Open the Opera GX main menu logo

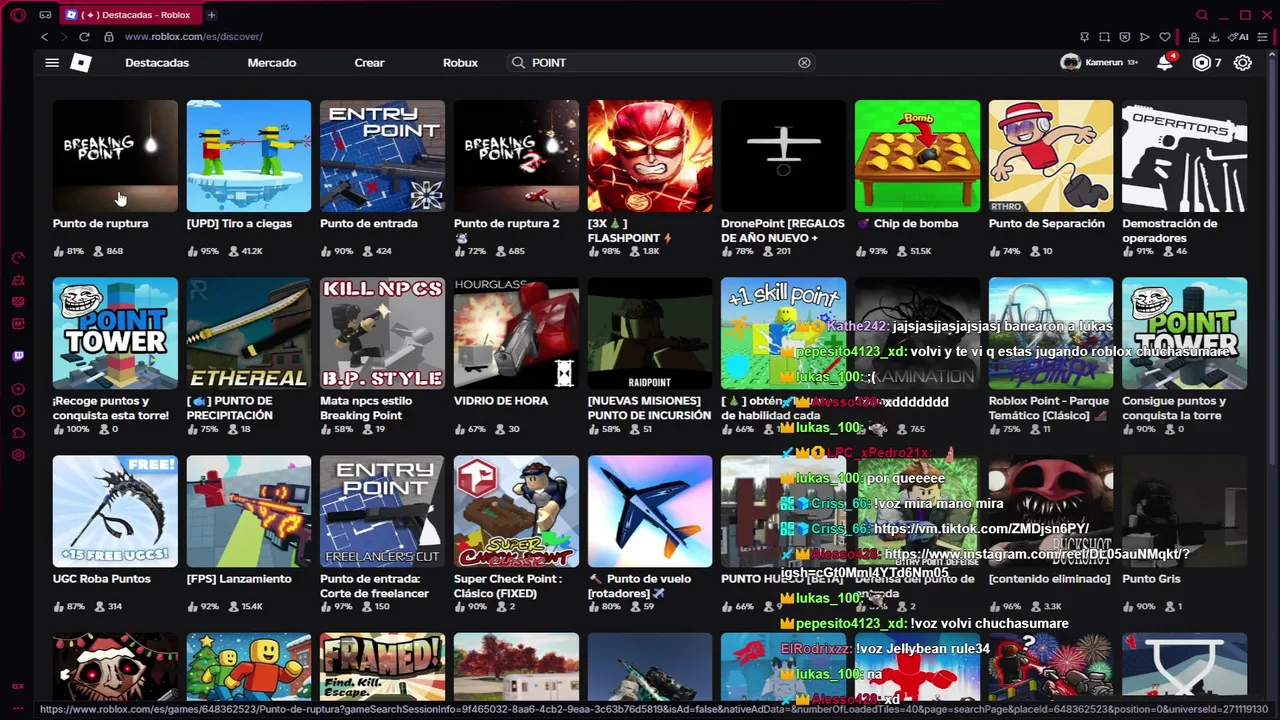18,15
